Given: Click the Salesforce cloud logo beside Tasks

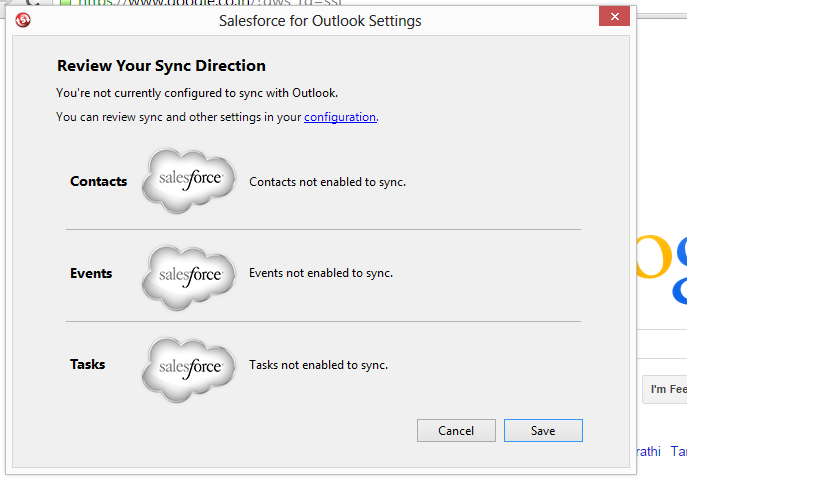Looking at the screenshot, I should (x=189, y=366).
